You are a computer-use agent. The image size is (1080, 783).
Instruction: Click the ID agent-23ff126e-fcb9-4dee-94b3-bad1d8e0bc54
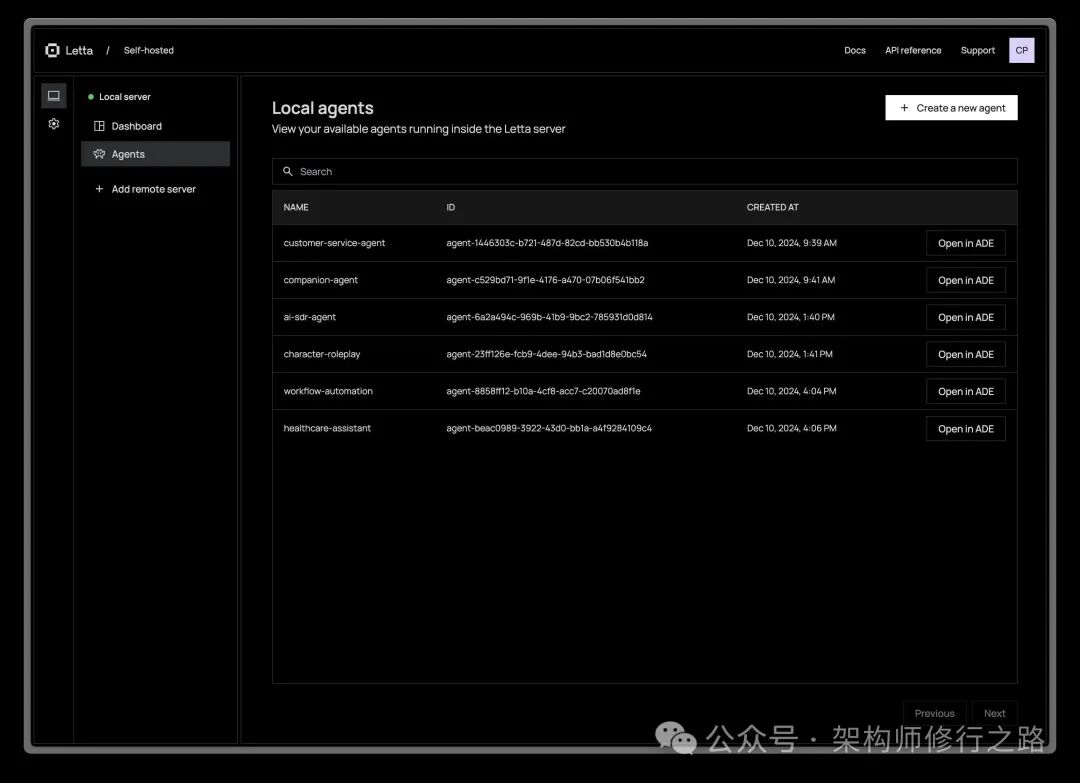tap(546, 355)
